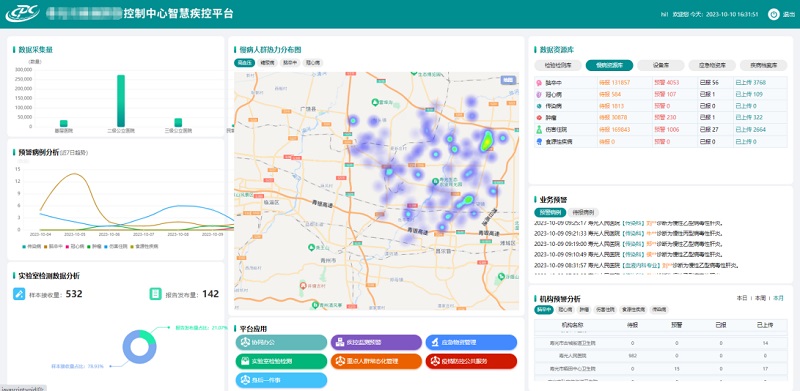Switch to the 检验检测库 tab

[x=558, y=65]
